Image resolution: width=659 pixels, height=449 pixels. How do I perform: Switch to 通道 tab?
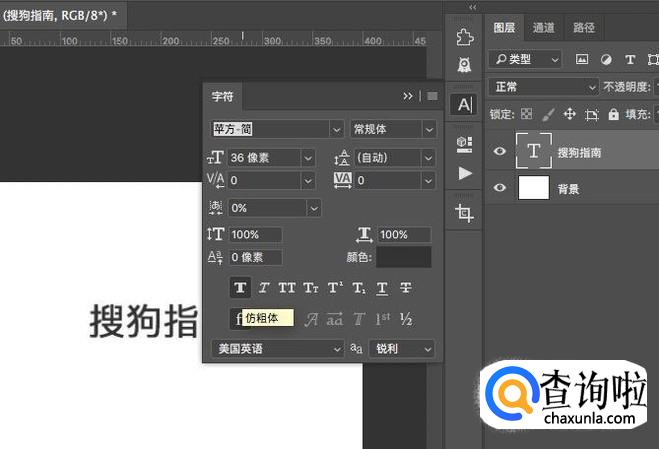[x=543, y=28]
